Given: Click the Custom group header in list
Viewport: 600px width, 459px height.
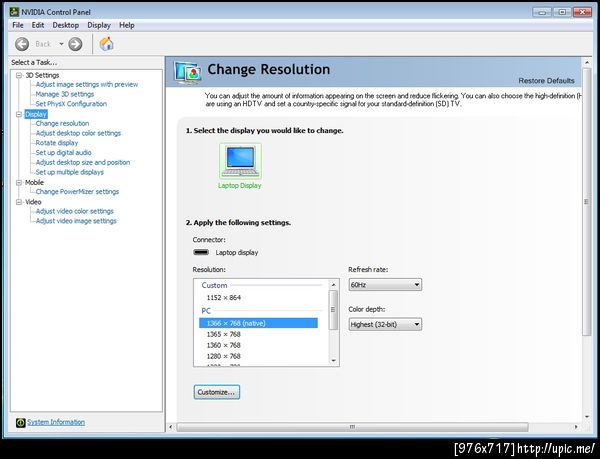Looking at the screenshot, I should point(214,285).
